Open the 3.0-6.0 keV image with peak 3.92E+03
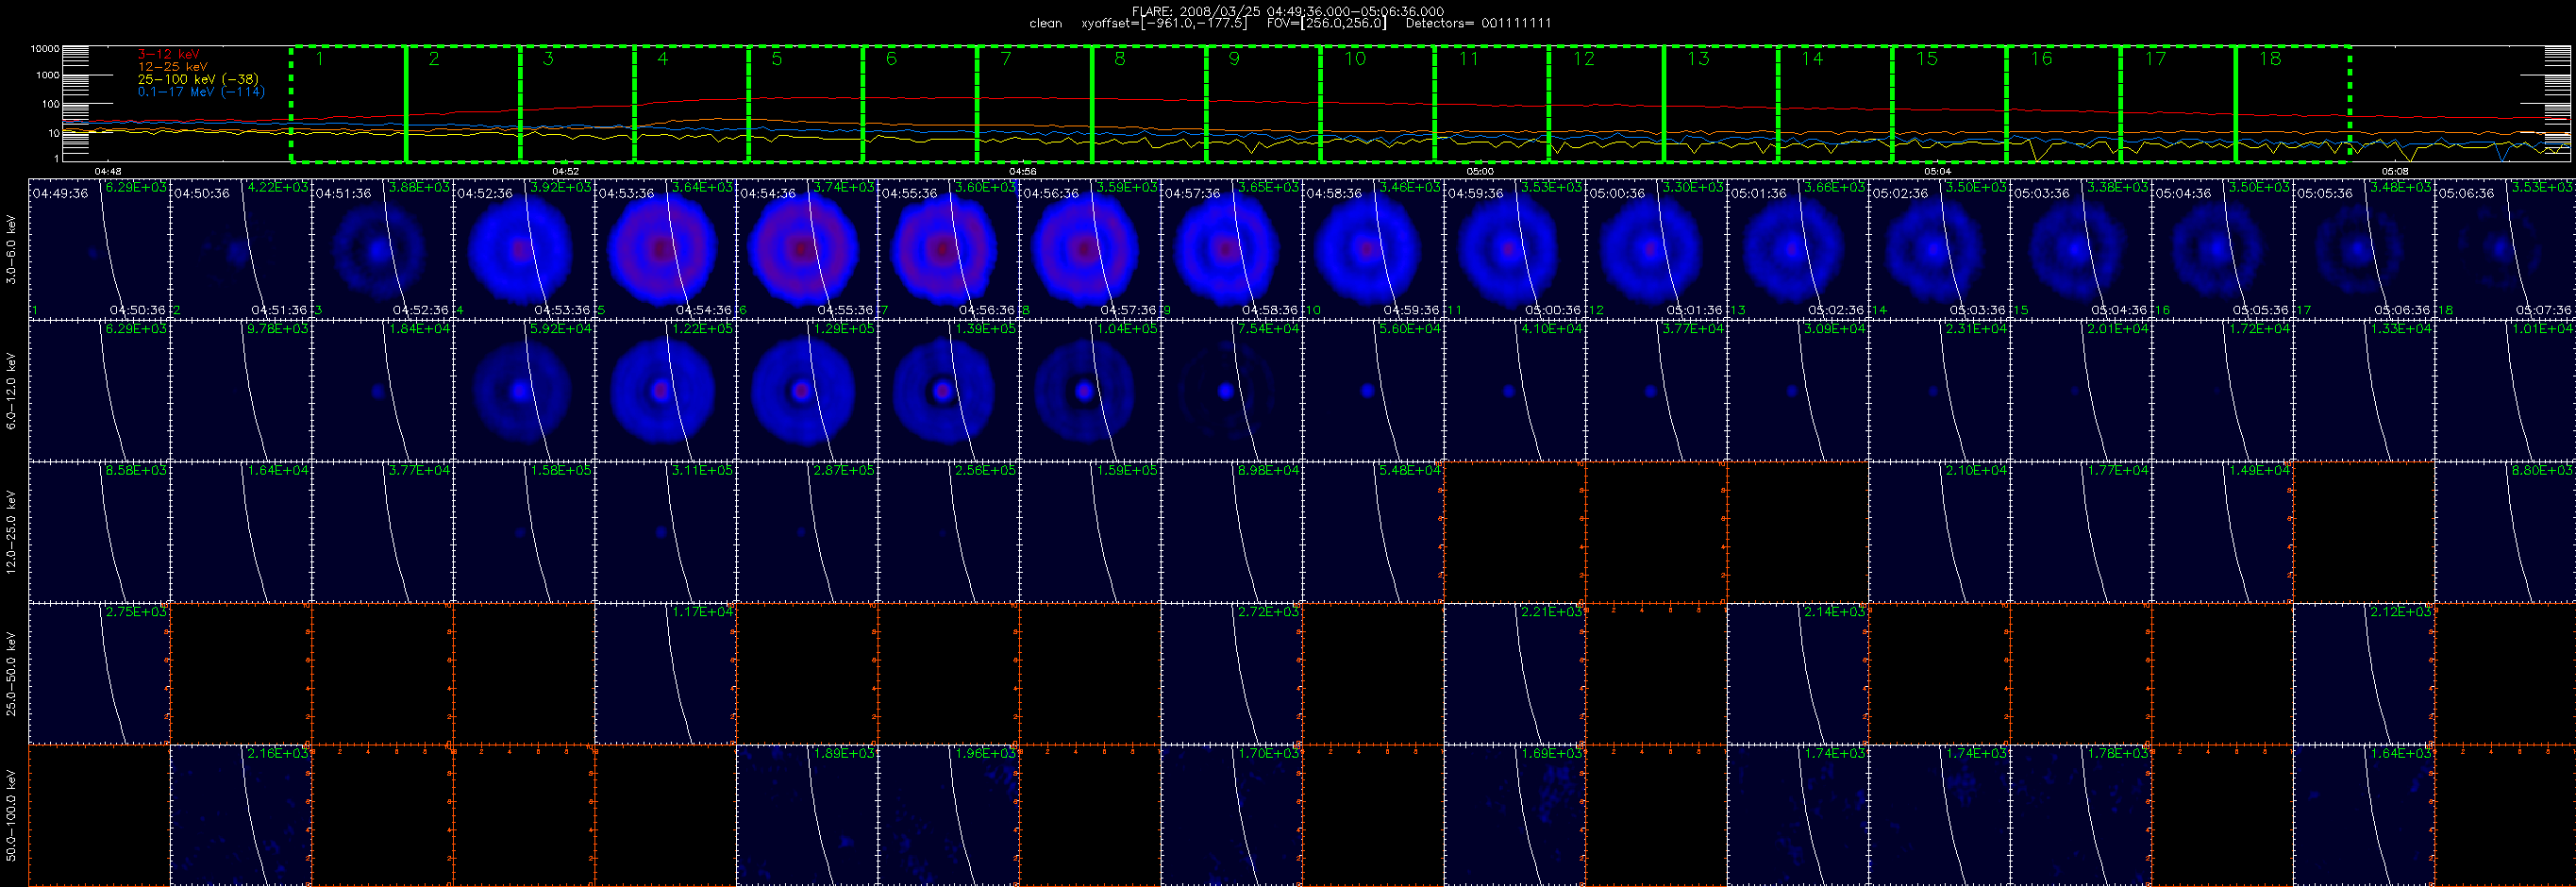 pyautogui.click(x=524, y=249)
